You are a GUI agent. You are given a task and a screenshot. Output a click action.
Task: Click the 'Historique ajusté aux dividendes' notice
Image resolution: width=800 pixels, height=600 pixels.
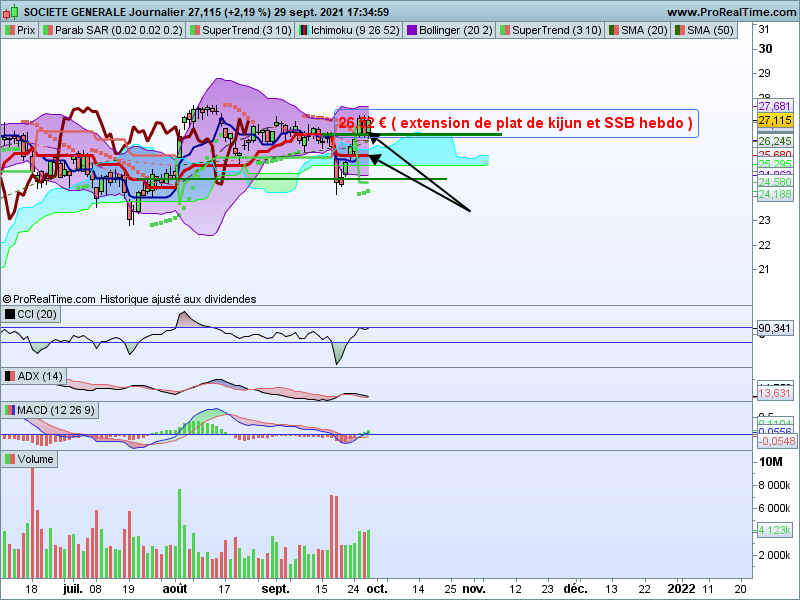click(x=178, y=299)
